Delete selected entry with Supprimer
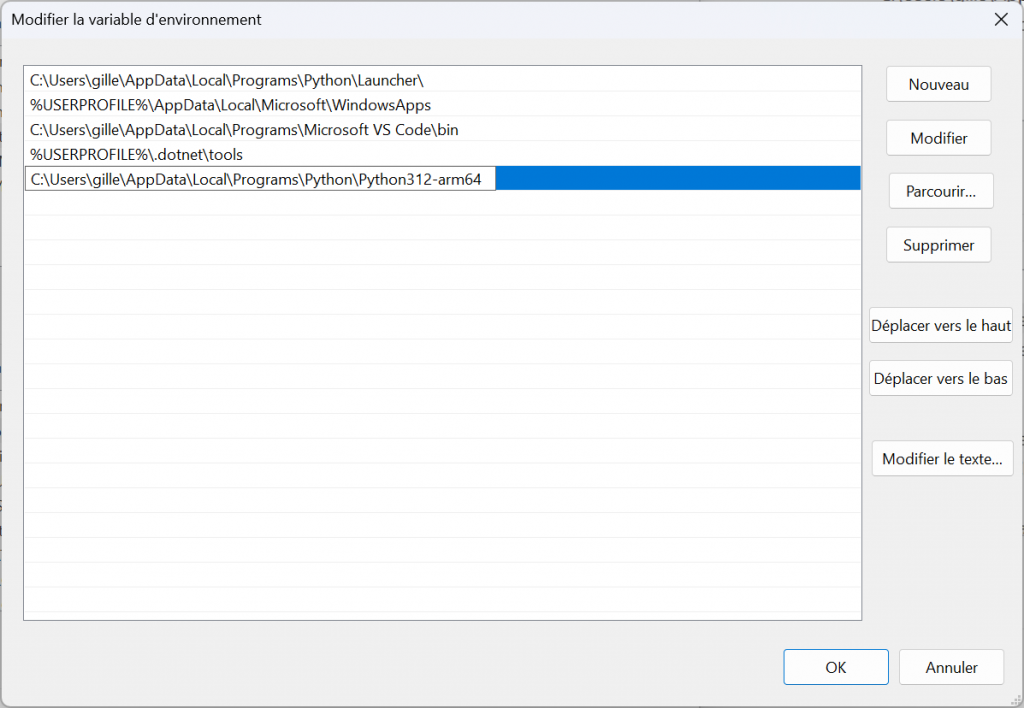Image resolution: width=1024 pixels, height=708 pixels. click(x=938, y=245)
